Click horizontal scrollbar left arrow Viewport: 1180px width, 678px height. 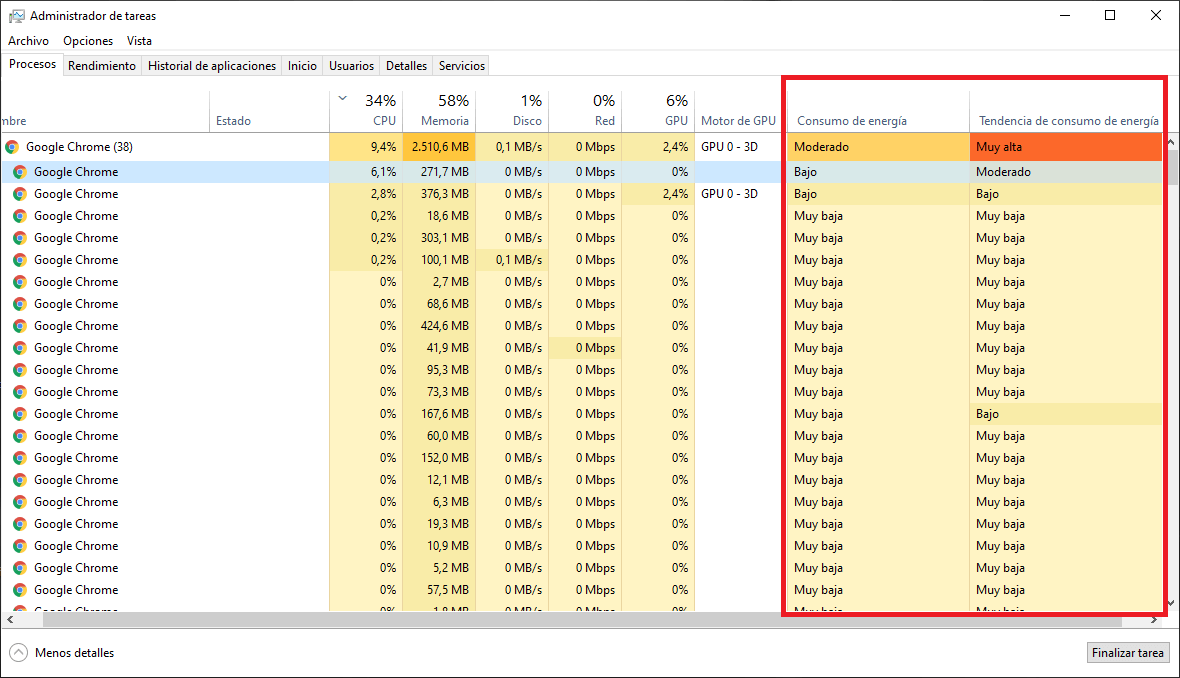(x=10, y=620)
